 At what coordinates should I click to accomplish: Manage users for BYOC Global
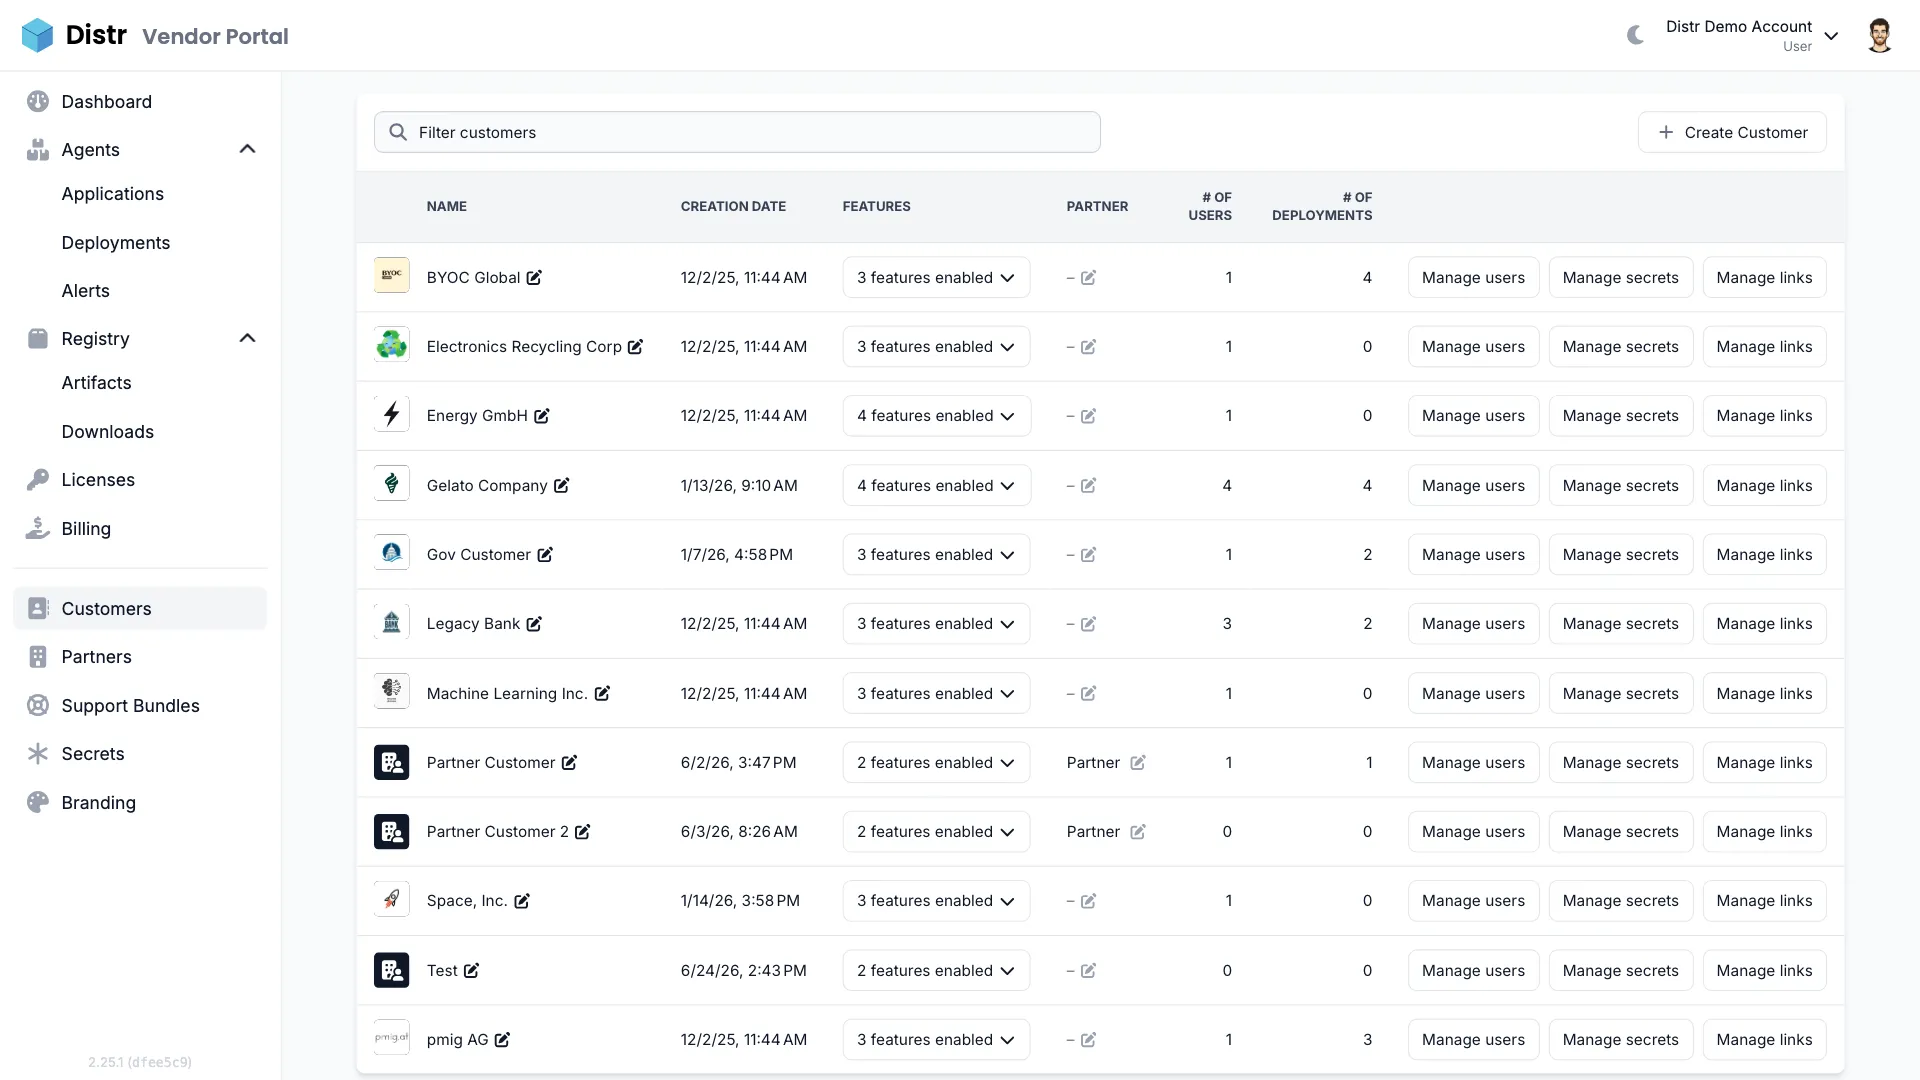(x=1473, y=278)
